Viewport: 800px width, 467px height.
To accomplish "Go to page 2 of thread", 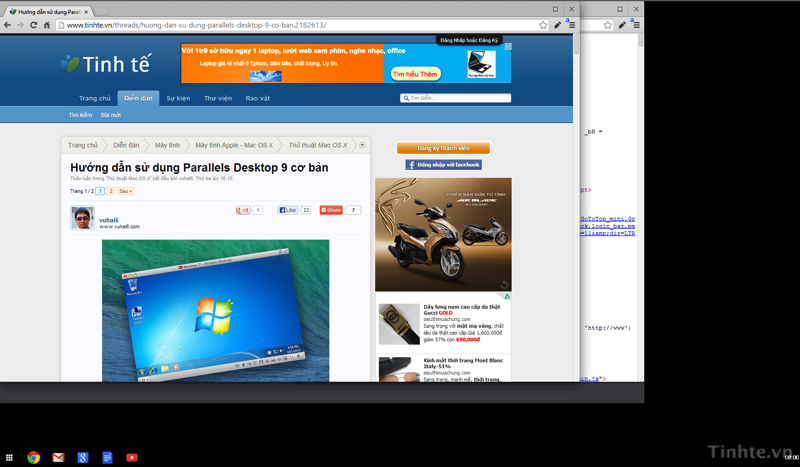I will click(111, 191).
